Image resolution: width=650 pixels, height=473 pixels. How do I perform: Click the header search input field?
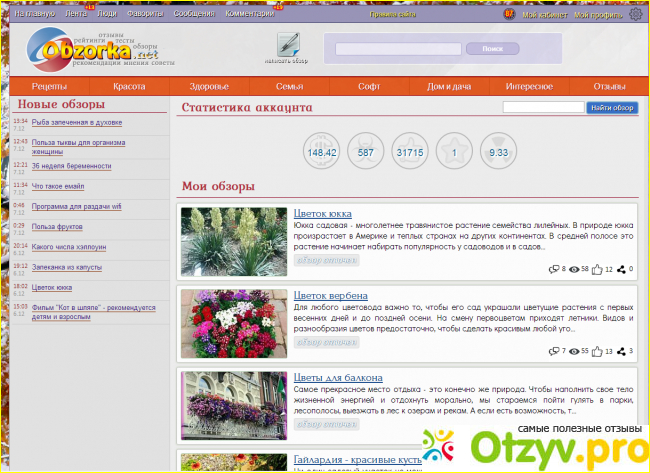click(x=397, y=48)
